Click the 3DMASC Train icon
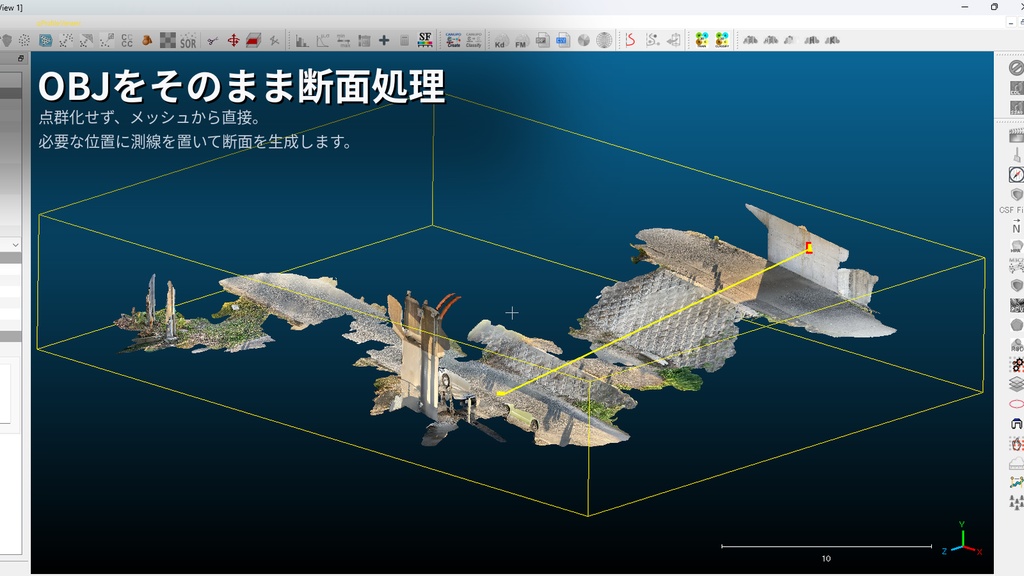Viewport: 1024px width, 576px height. 701,40
